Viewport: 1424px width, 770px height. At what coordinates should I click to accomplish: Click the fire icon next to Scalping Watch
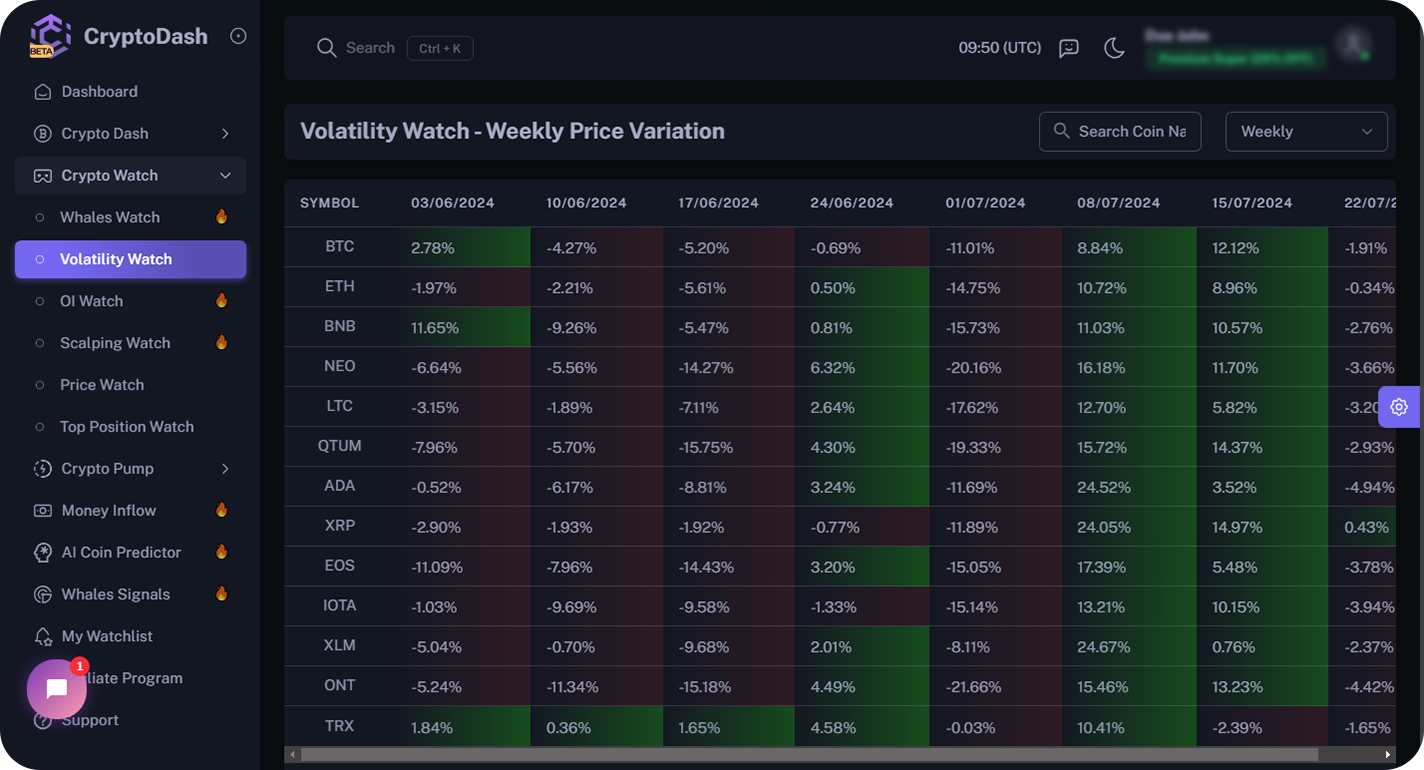tap(222, 343)
